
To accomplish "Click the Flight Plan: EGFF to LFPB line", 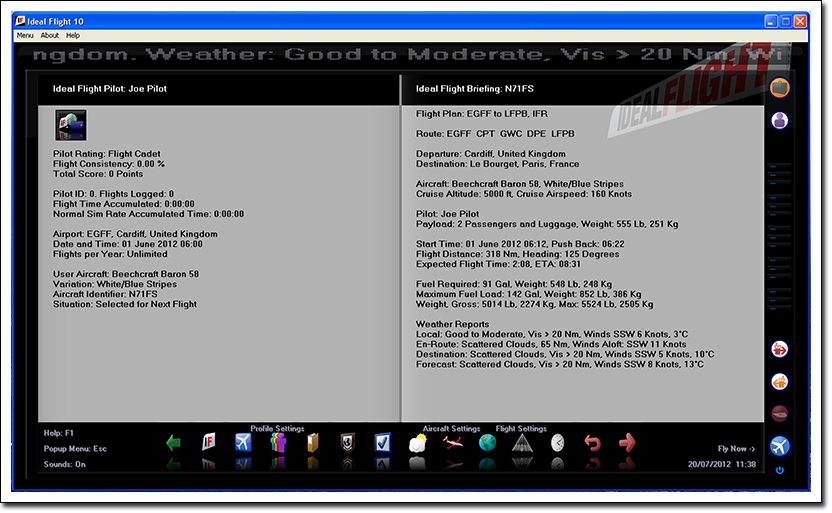I will (482, 114).
